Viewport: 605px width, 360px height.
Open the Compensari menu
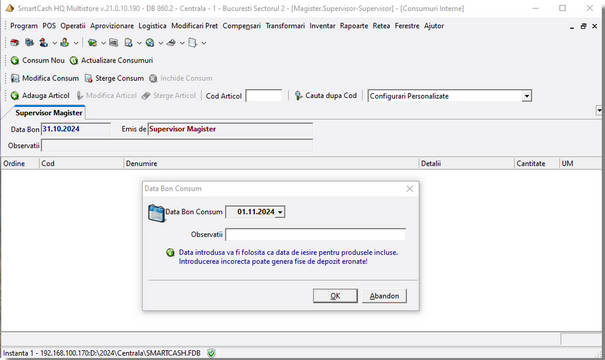pyautogui.click(x=242, y=26)
